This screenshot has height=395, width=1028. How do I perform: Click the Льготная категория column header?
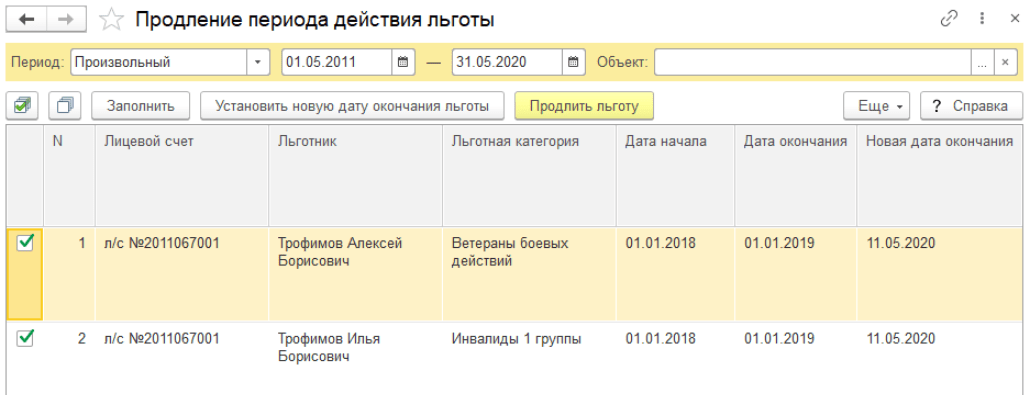coord(529,175)
